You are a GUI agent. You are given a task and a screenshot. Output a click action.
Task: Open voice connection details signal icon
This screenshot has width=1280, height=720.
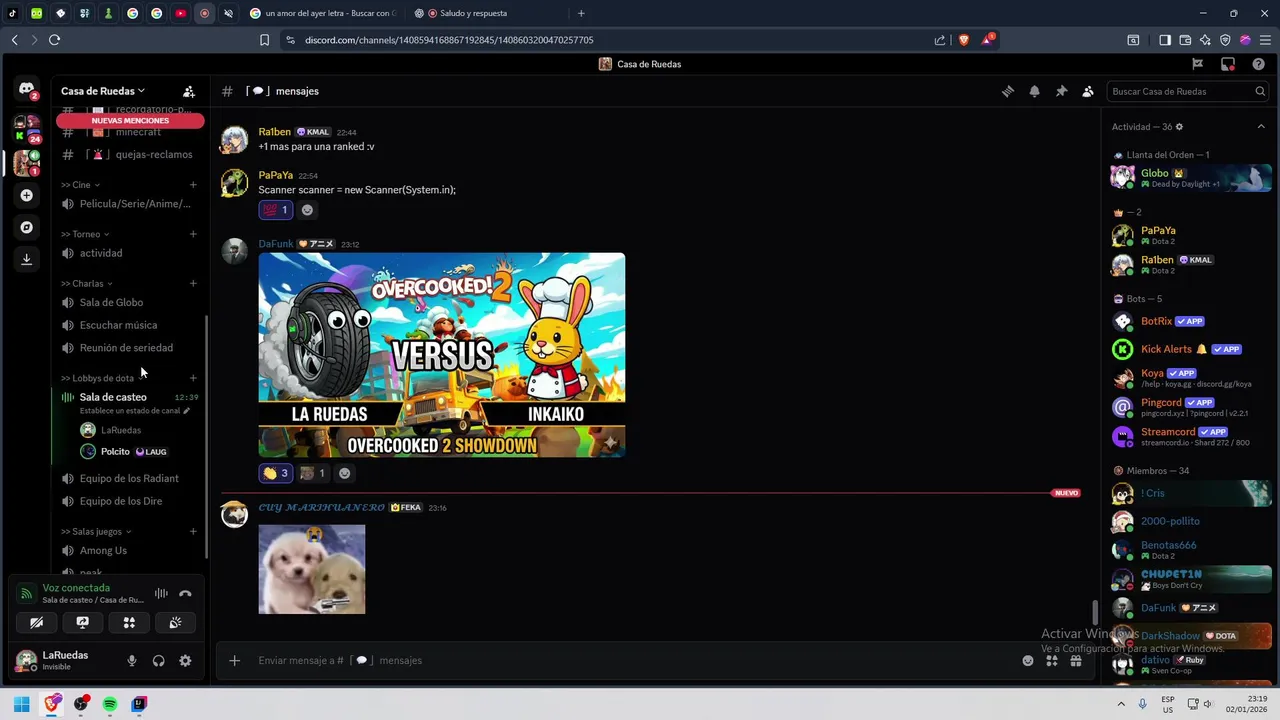point(27,593)
